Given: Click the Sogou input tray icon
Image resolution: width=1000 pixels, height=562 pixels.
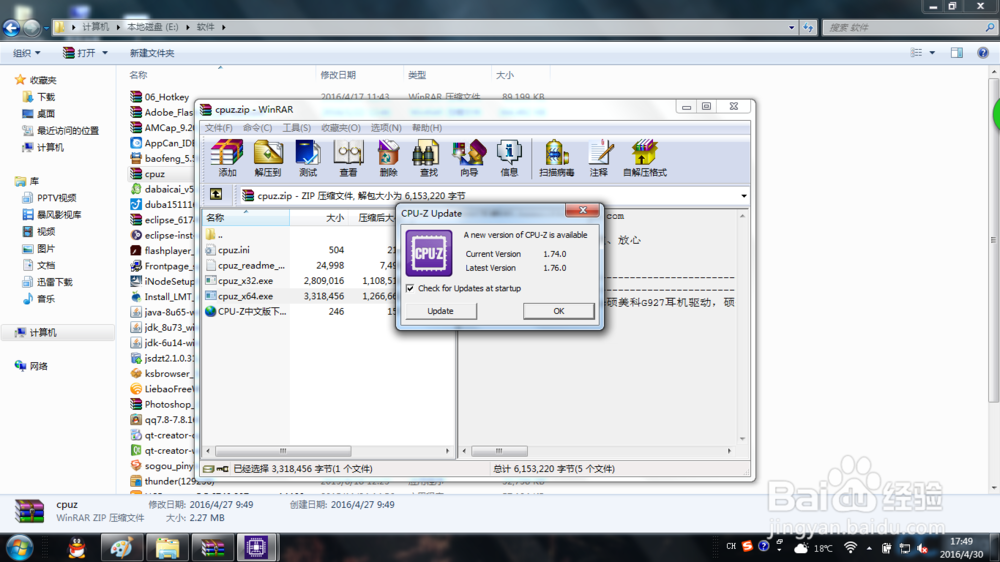Looking at the screenshot, I should coord(747,547).
